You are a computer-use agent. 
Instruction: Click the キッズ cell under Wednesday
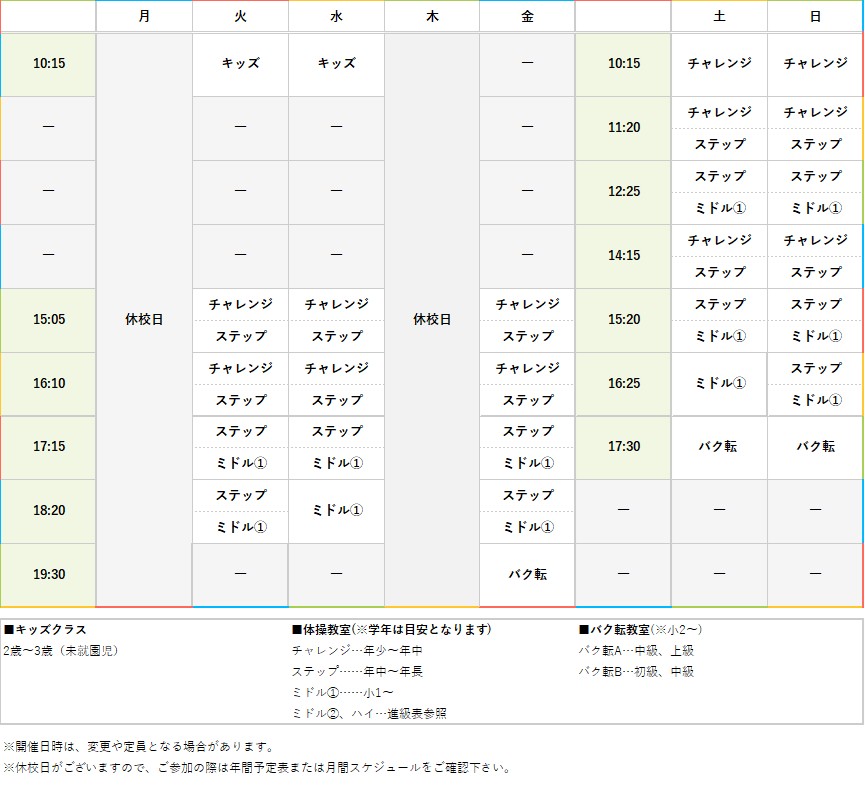(336, 64)
